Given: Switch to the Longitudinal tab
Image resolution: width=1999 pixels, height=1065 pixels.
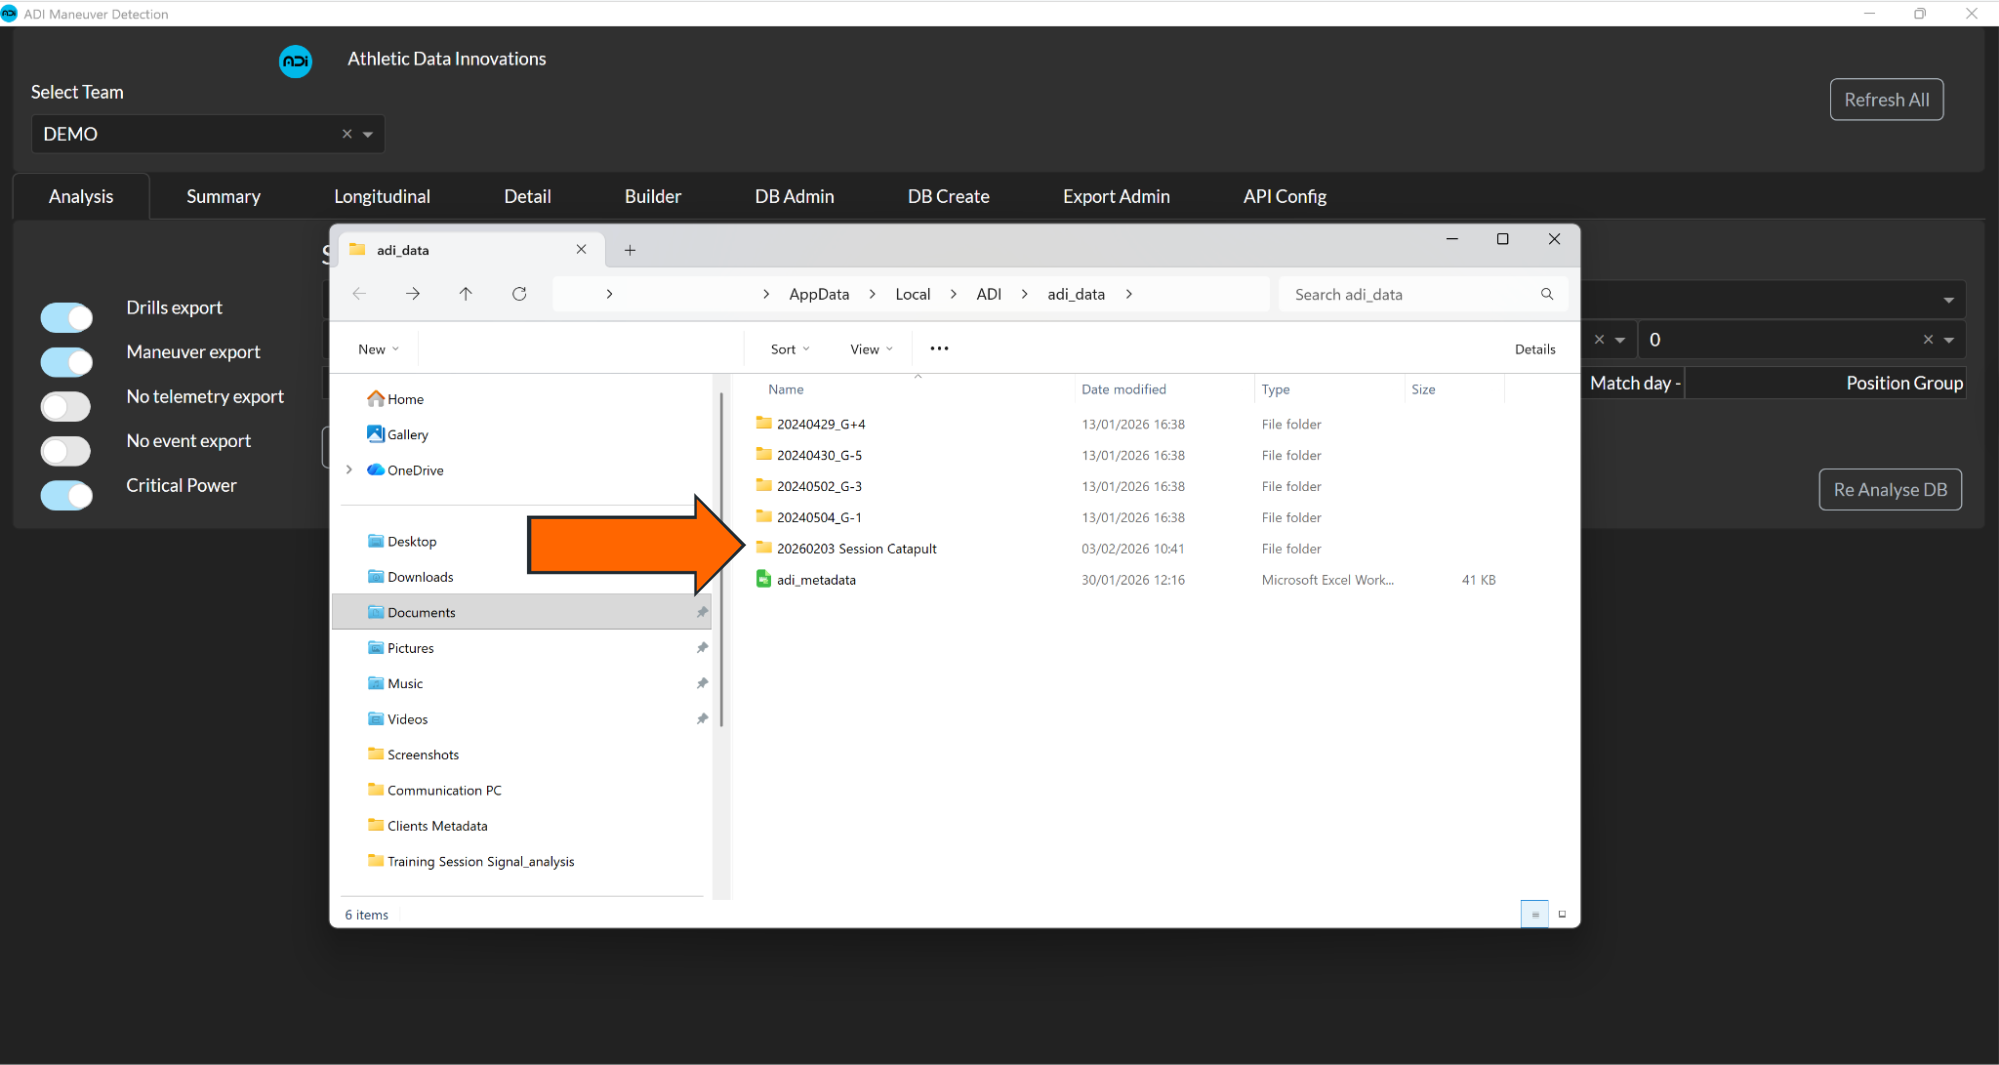Looking at the screenshot, I should tap(382, 196).
